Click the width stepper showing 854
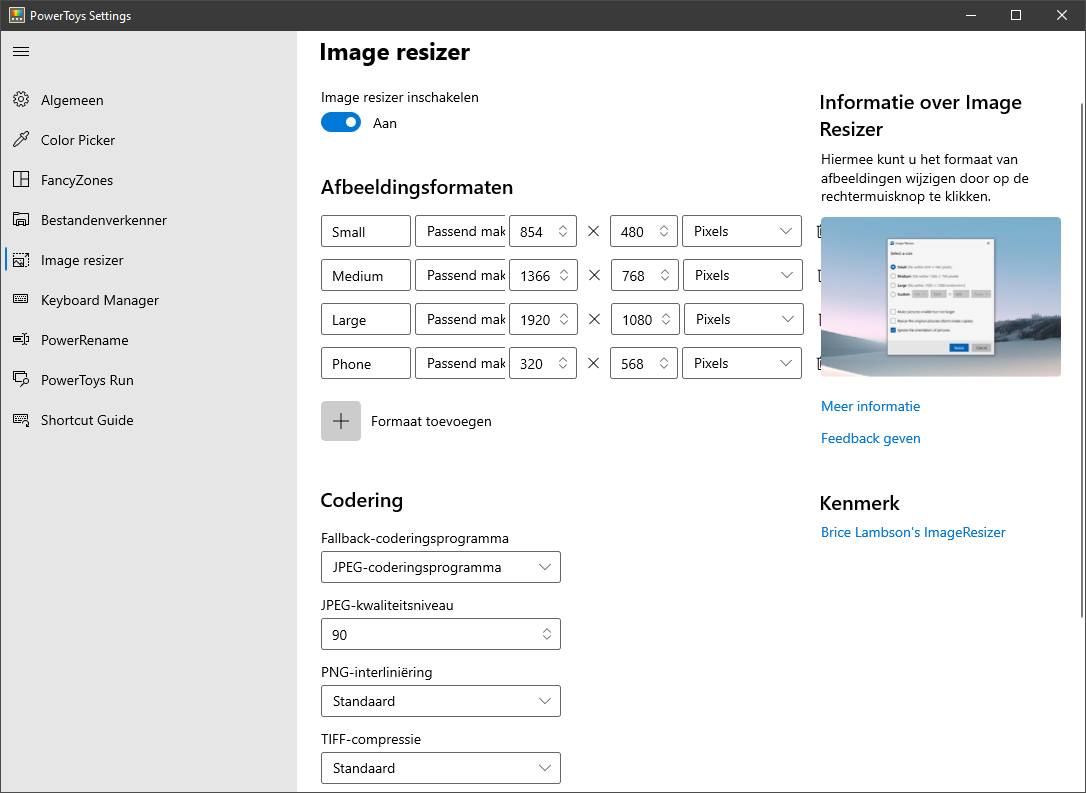The height and width of the screenshot is (793, 1086). point(543,231)
